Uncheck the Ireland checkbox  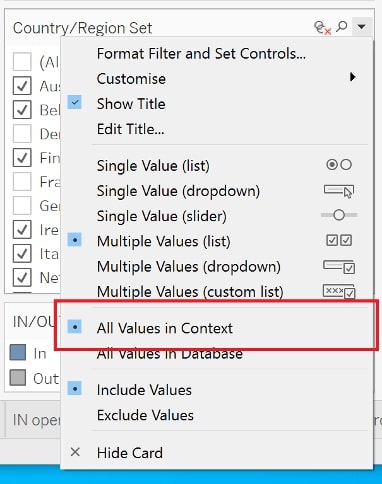(22, 229)
